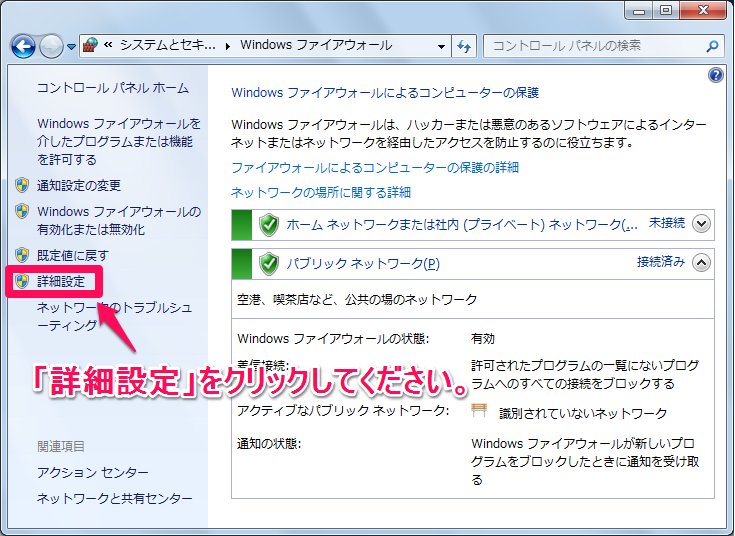Select システムとセキ... breadcrumb segment
Viewport: 735px width, 536px height.
click(168, 45)
